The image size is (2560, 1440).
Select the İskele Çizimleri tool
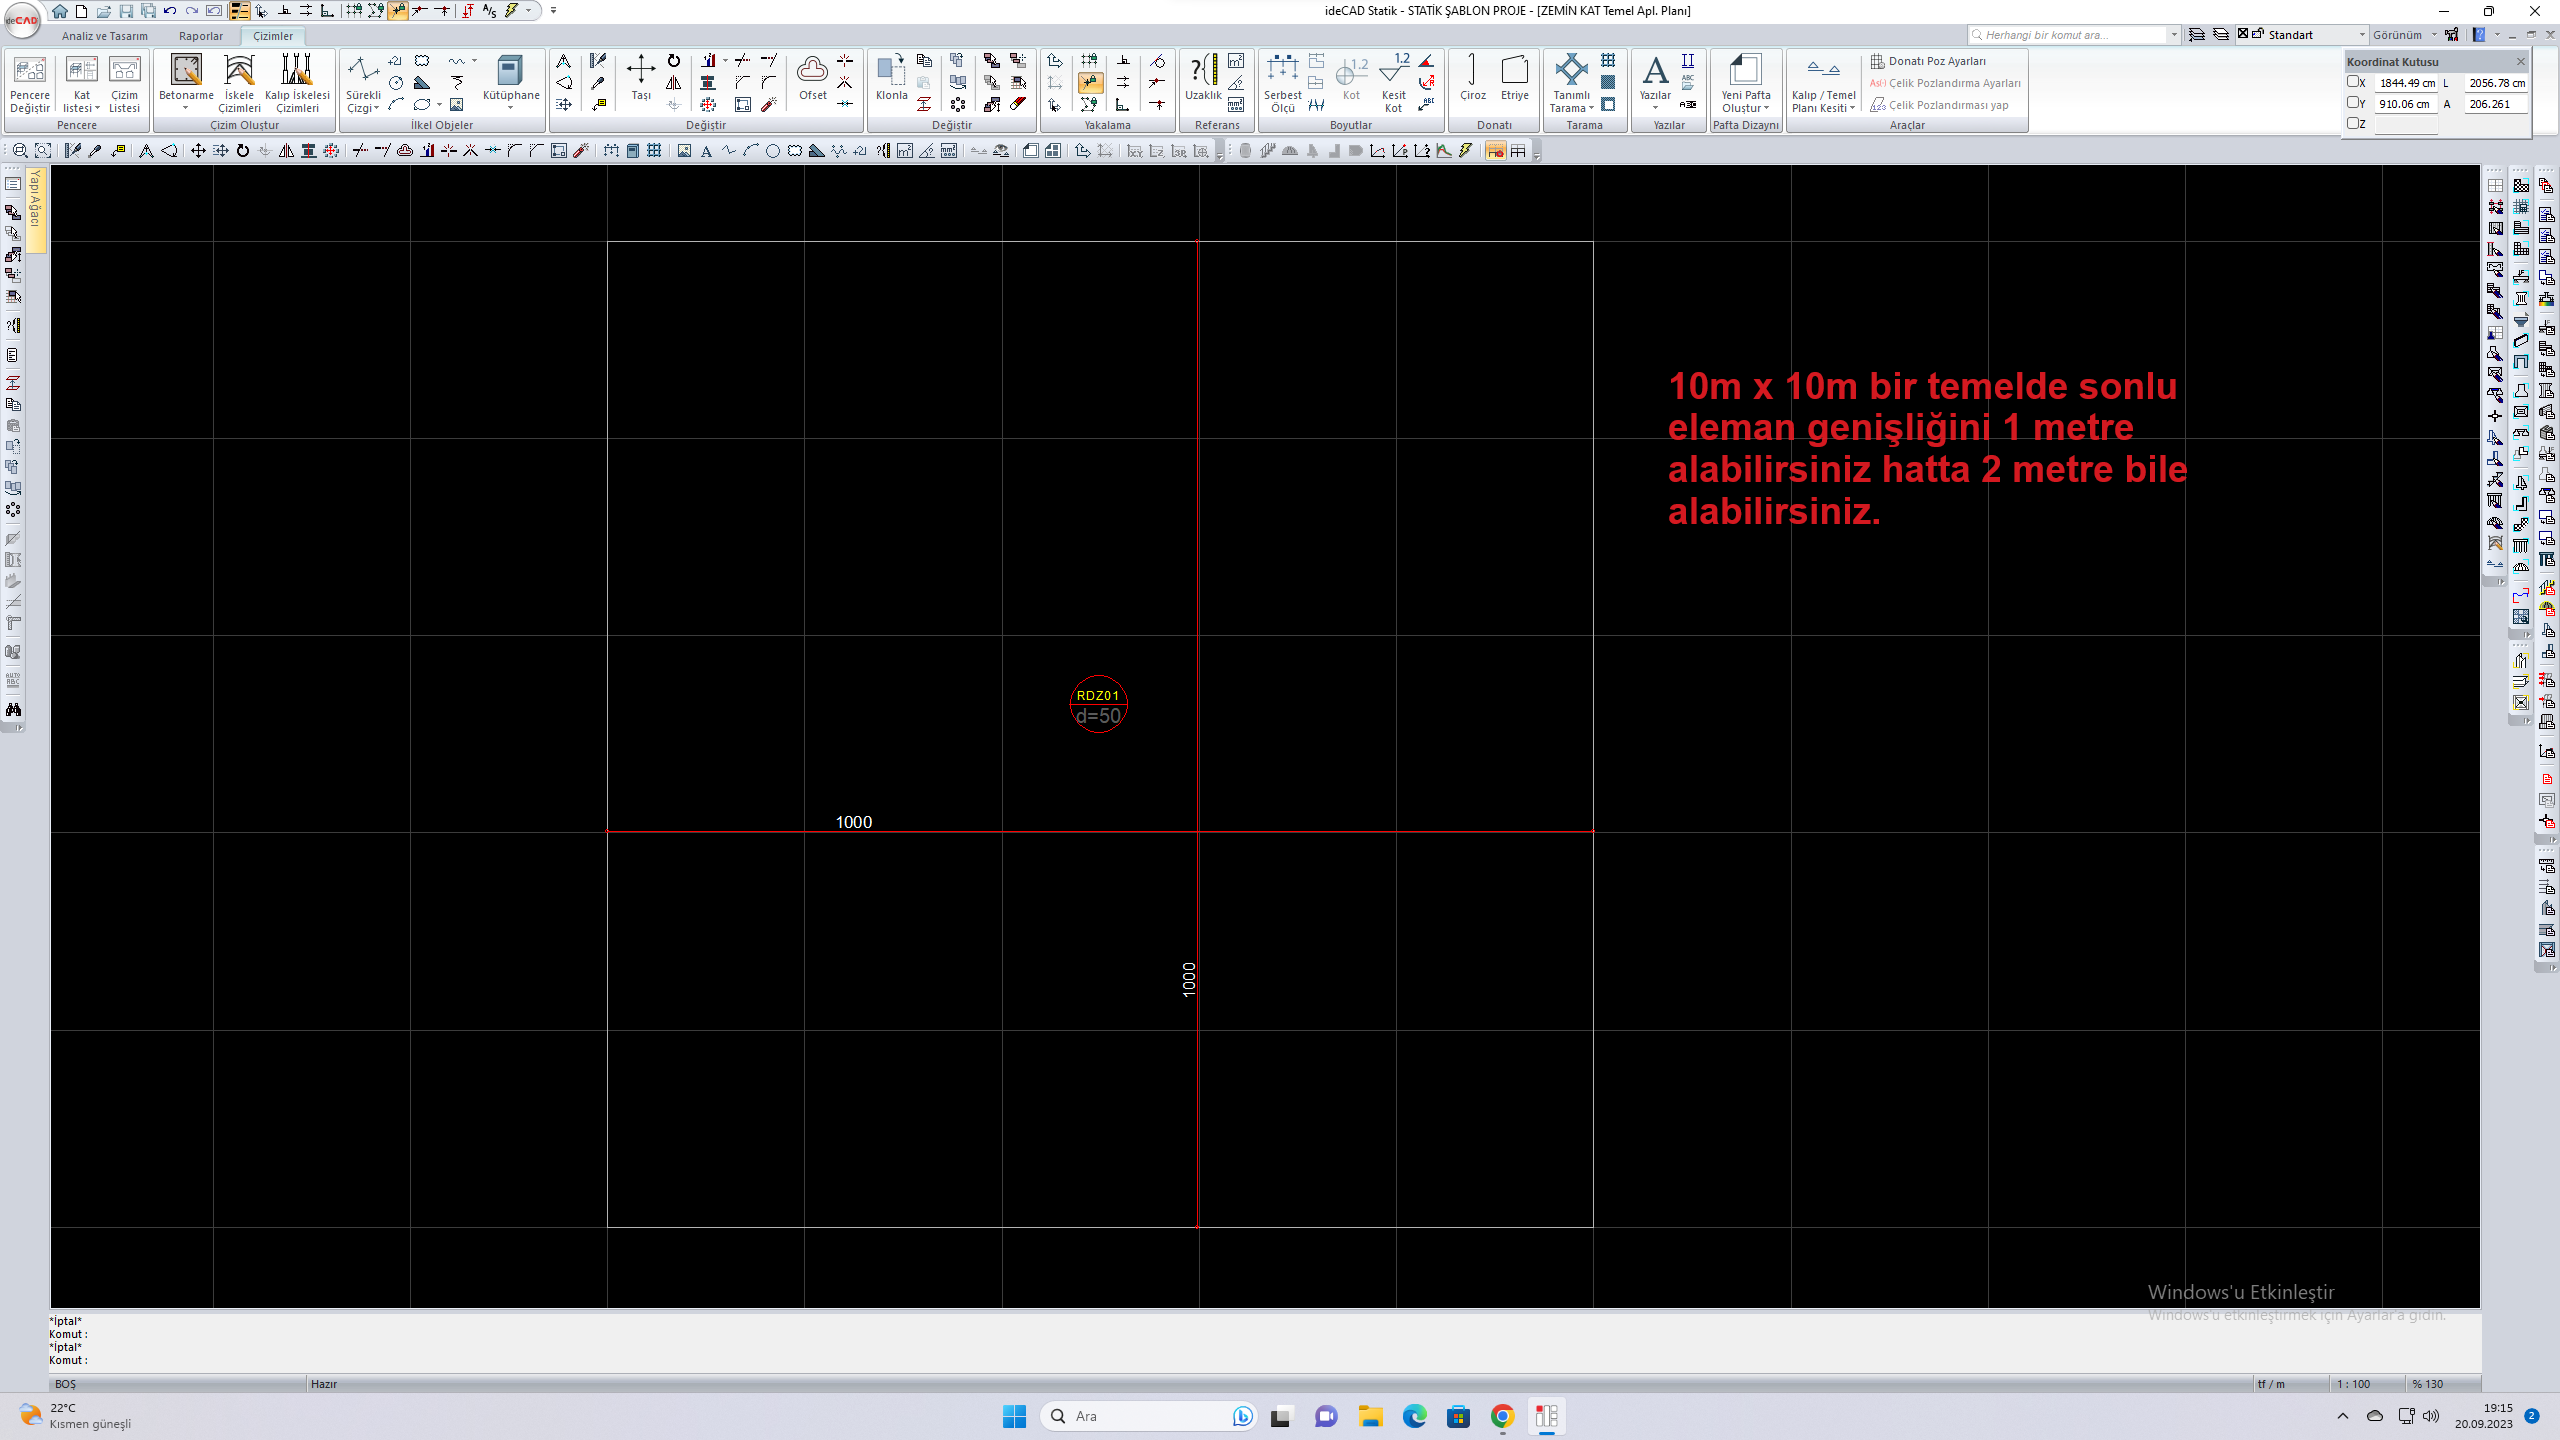(x=239, y=83)
